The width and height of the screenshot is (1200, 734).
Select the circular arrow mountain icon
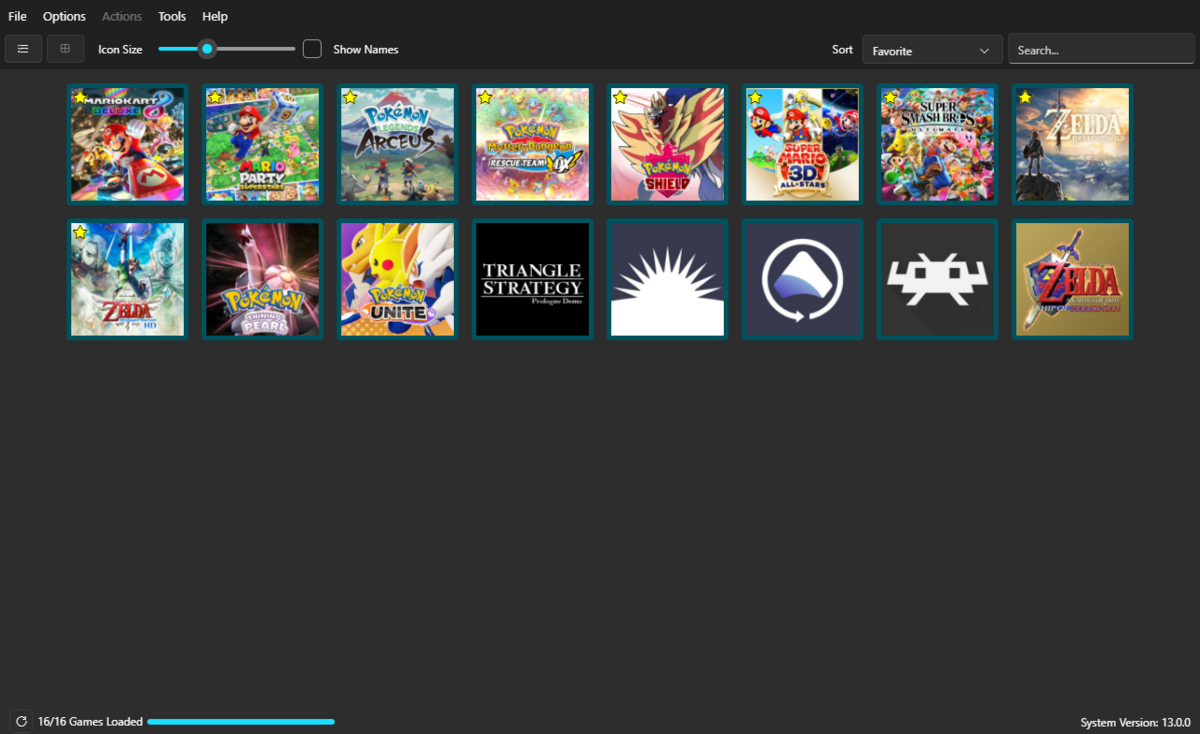pos(802,279)
